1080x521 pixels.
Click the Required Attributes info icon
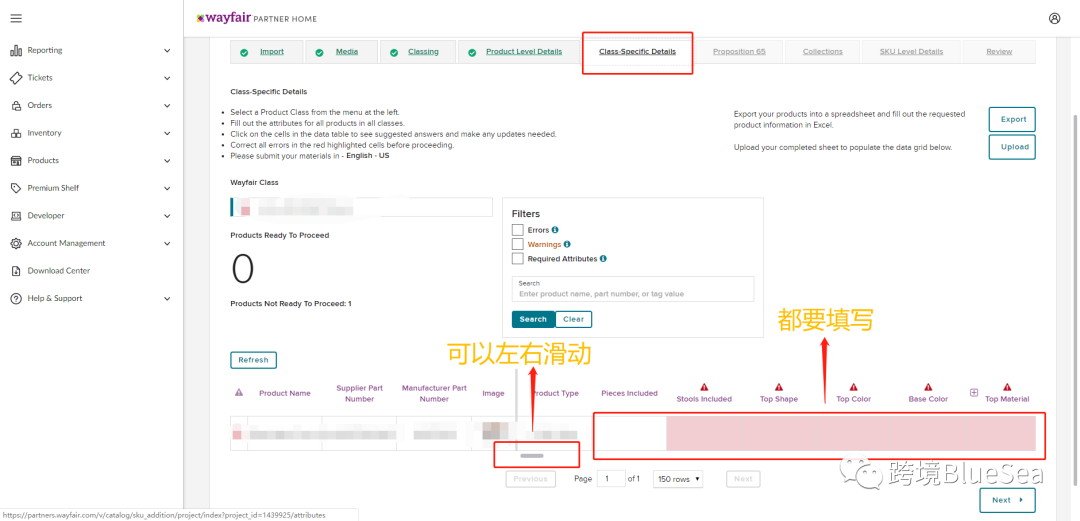click(x=603, y=258)
